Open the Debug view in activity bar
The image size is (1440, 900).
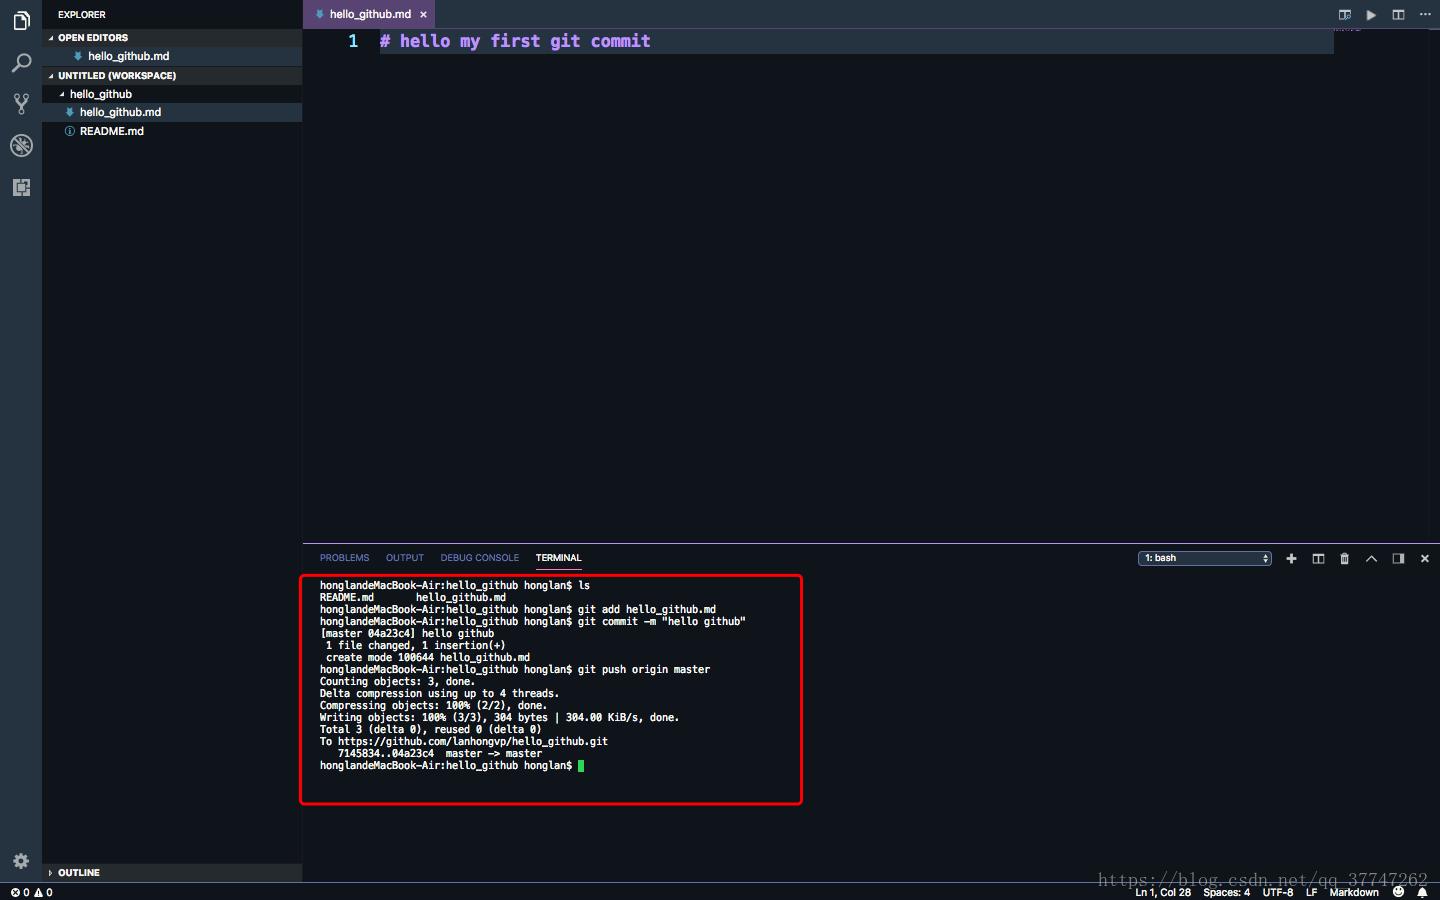coord(21,146)
